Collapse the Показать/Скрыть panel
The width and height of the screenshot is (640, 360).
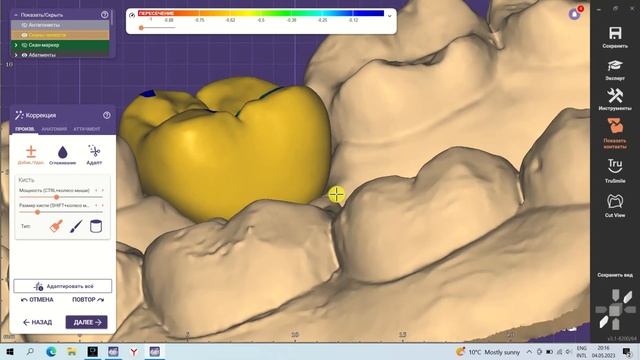pos(16,15)
